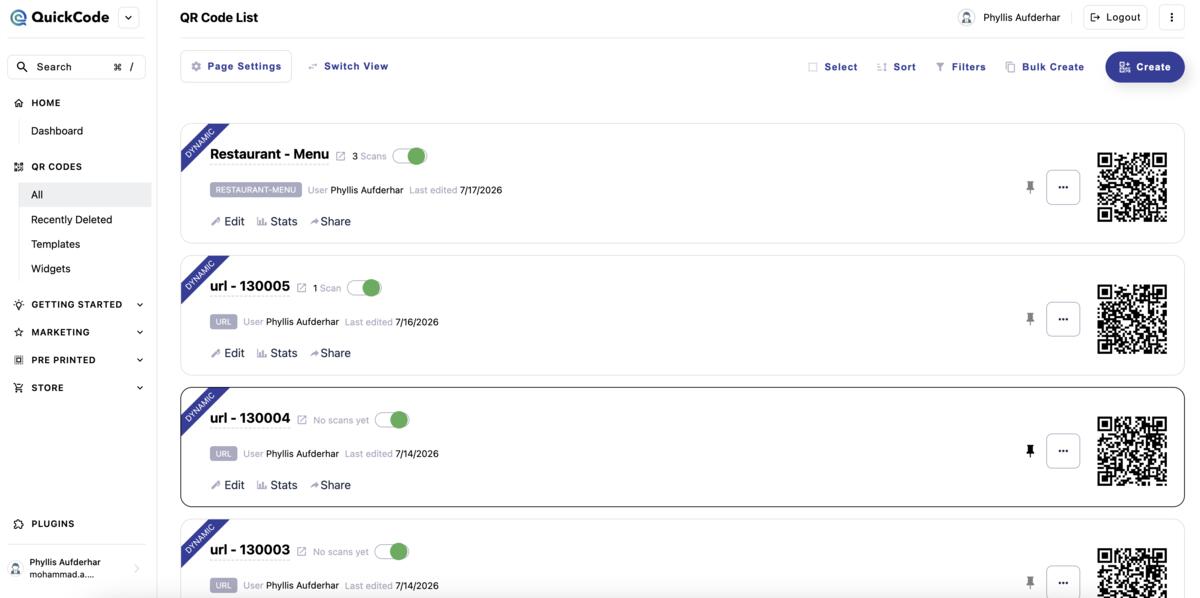Open Dashboard in sidebar
This screenshot has height=598, width=1200.
pyautogui.click(x=57, y=131)
